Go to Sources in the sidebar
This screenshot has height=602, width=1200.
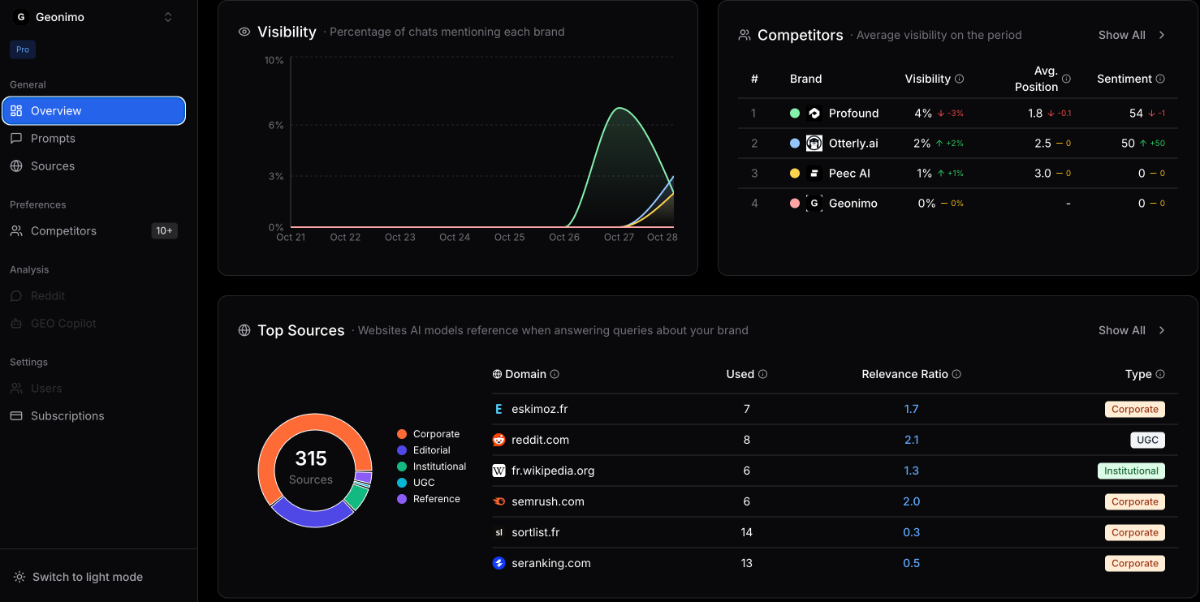tap(52, 166)
